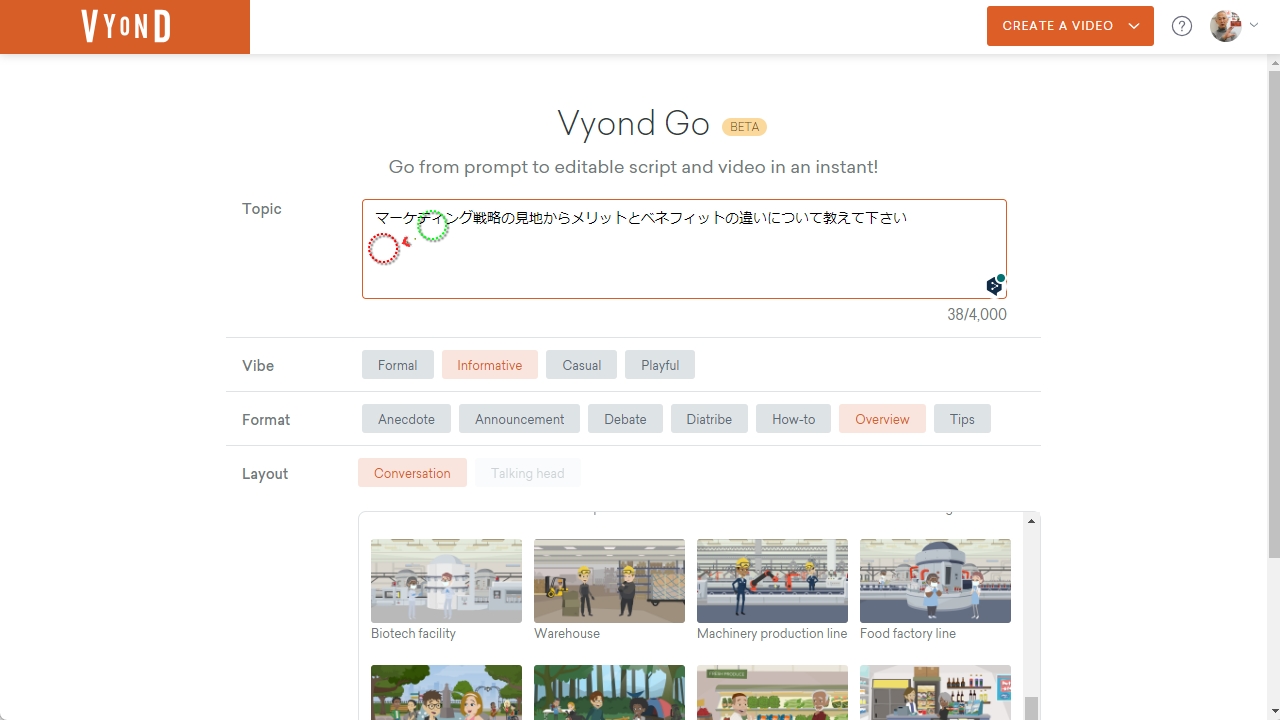Image resolution: width=1280 pixels, height=720 pixels.
Task: Click the BETA badge next to Vyond Go
Action: pyautogui.click(x=744, y=126)
